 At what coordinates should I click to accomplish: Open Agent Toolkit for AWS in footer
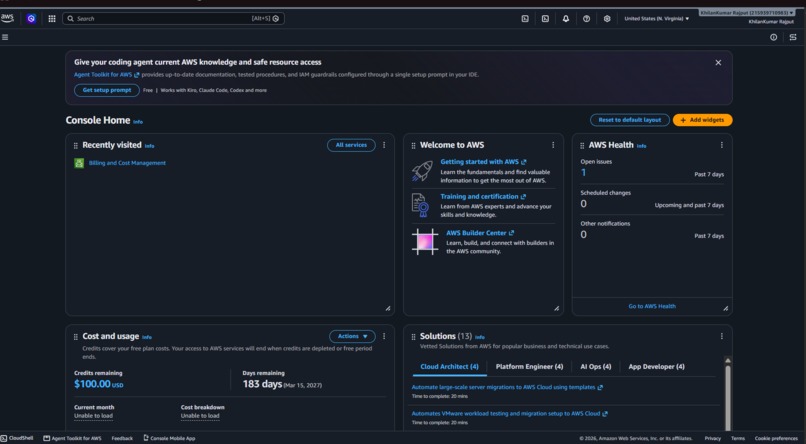(x=72, y=438)
